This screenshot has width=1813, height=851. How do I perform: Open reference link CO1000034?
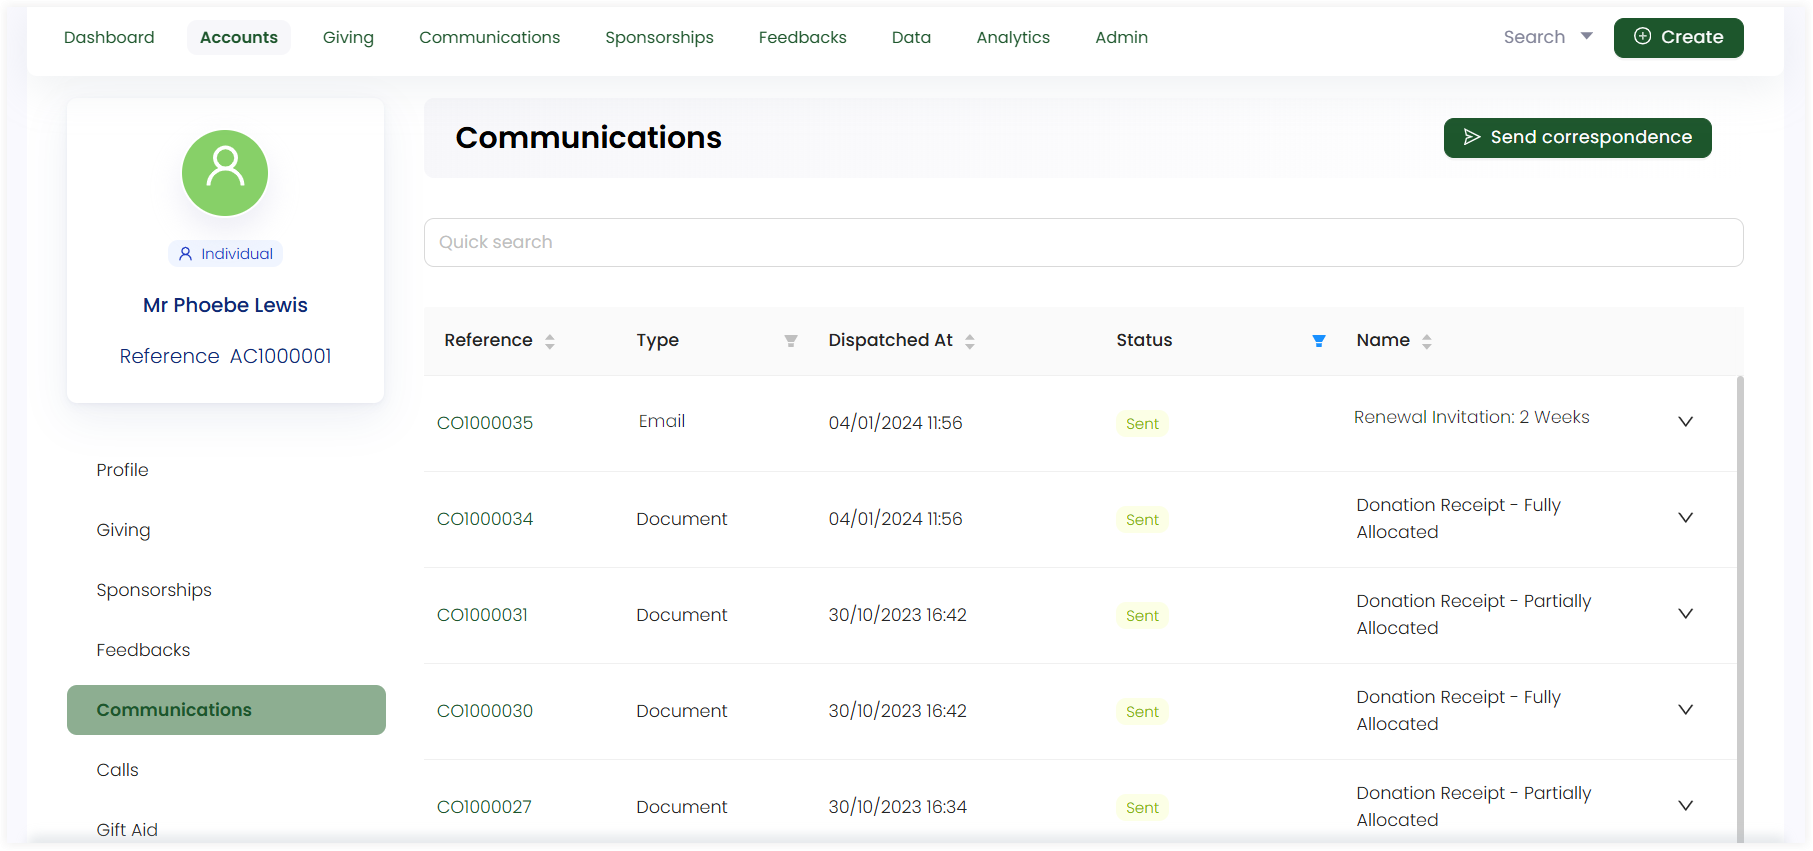click(485, 519)
